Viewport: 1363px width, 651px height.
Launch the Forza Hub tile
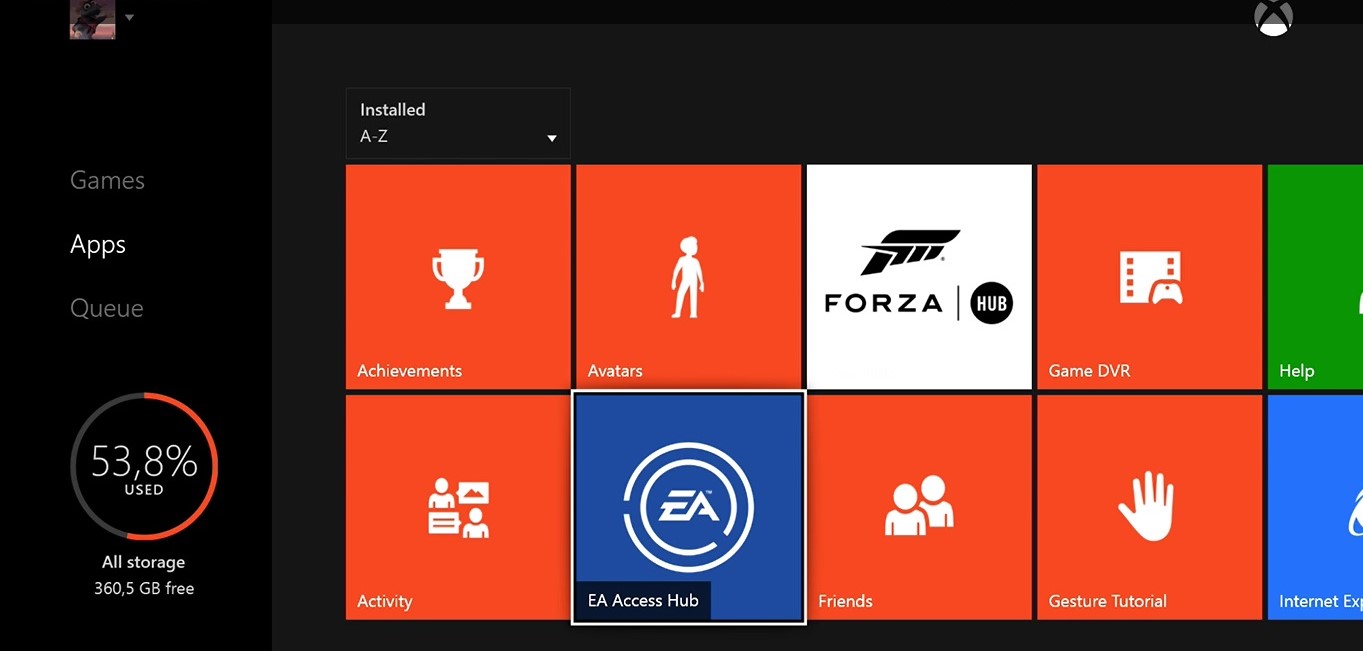pos(919,277)
